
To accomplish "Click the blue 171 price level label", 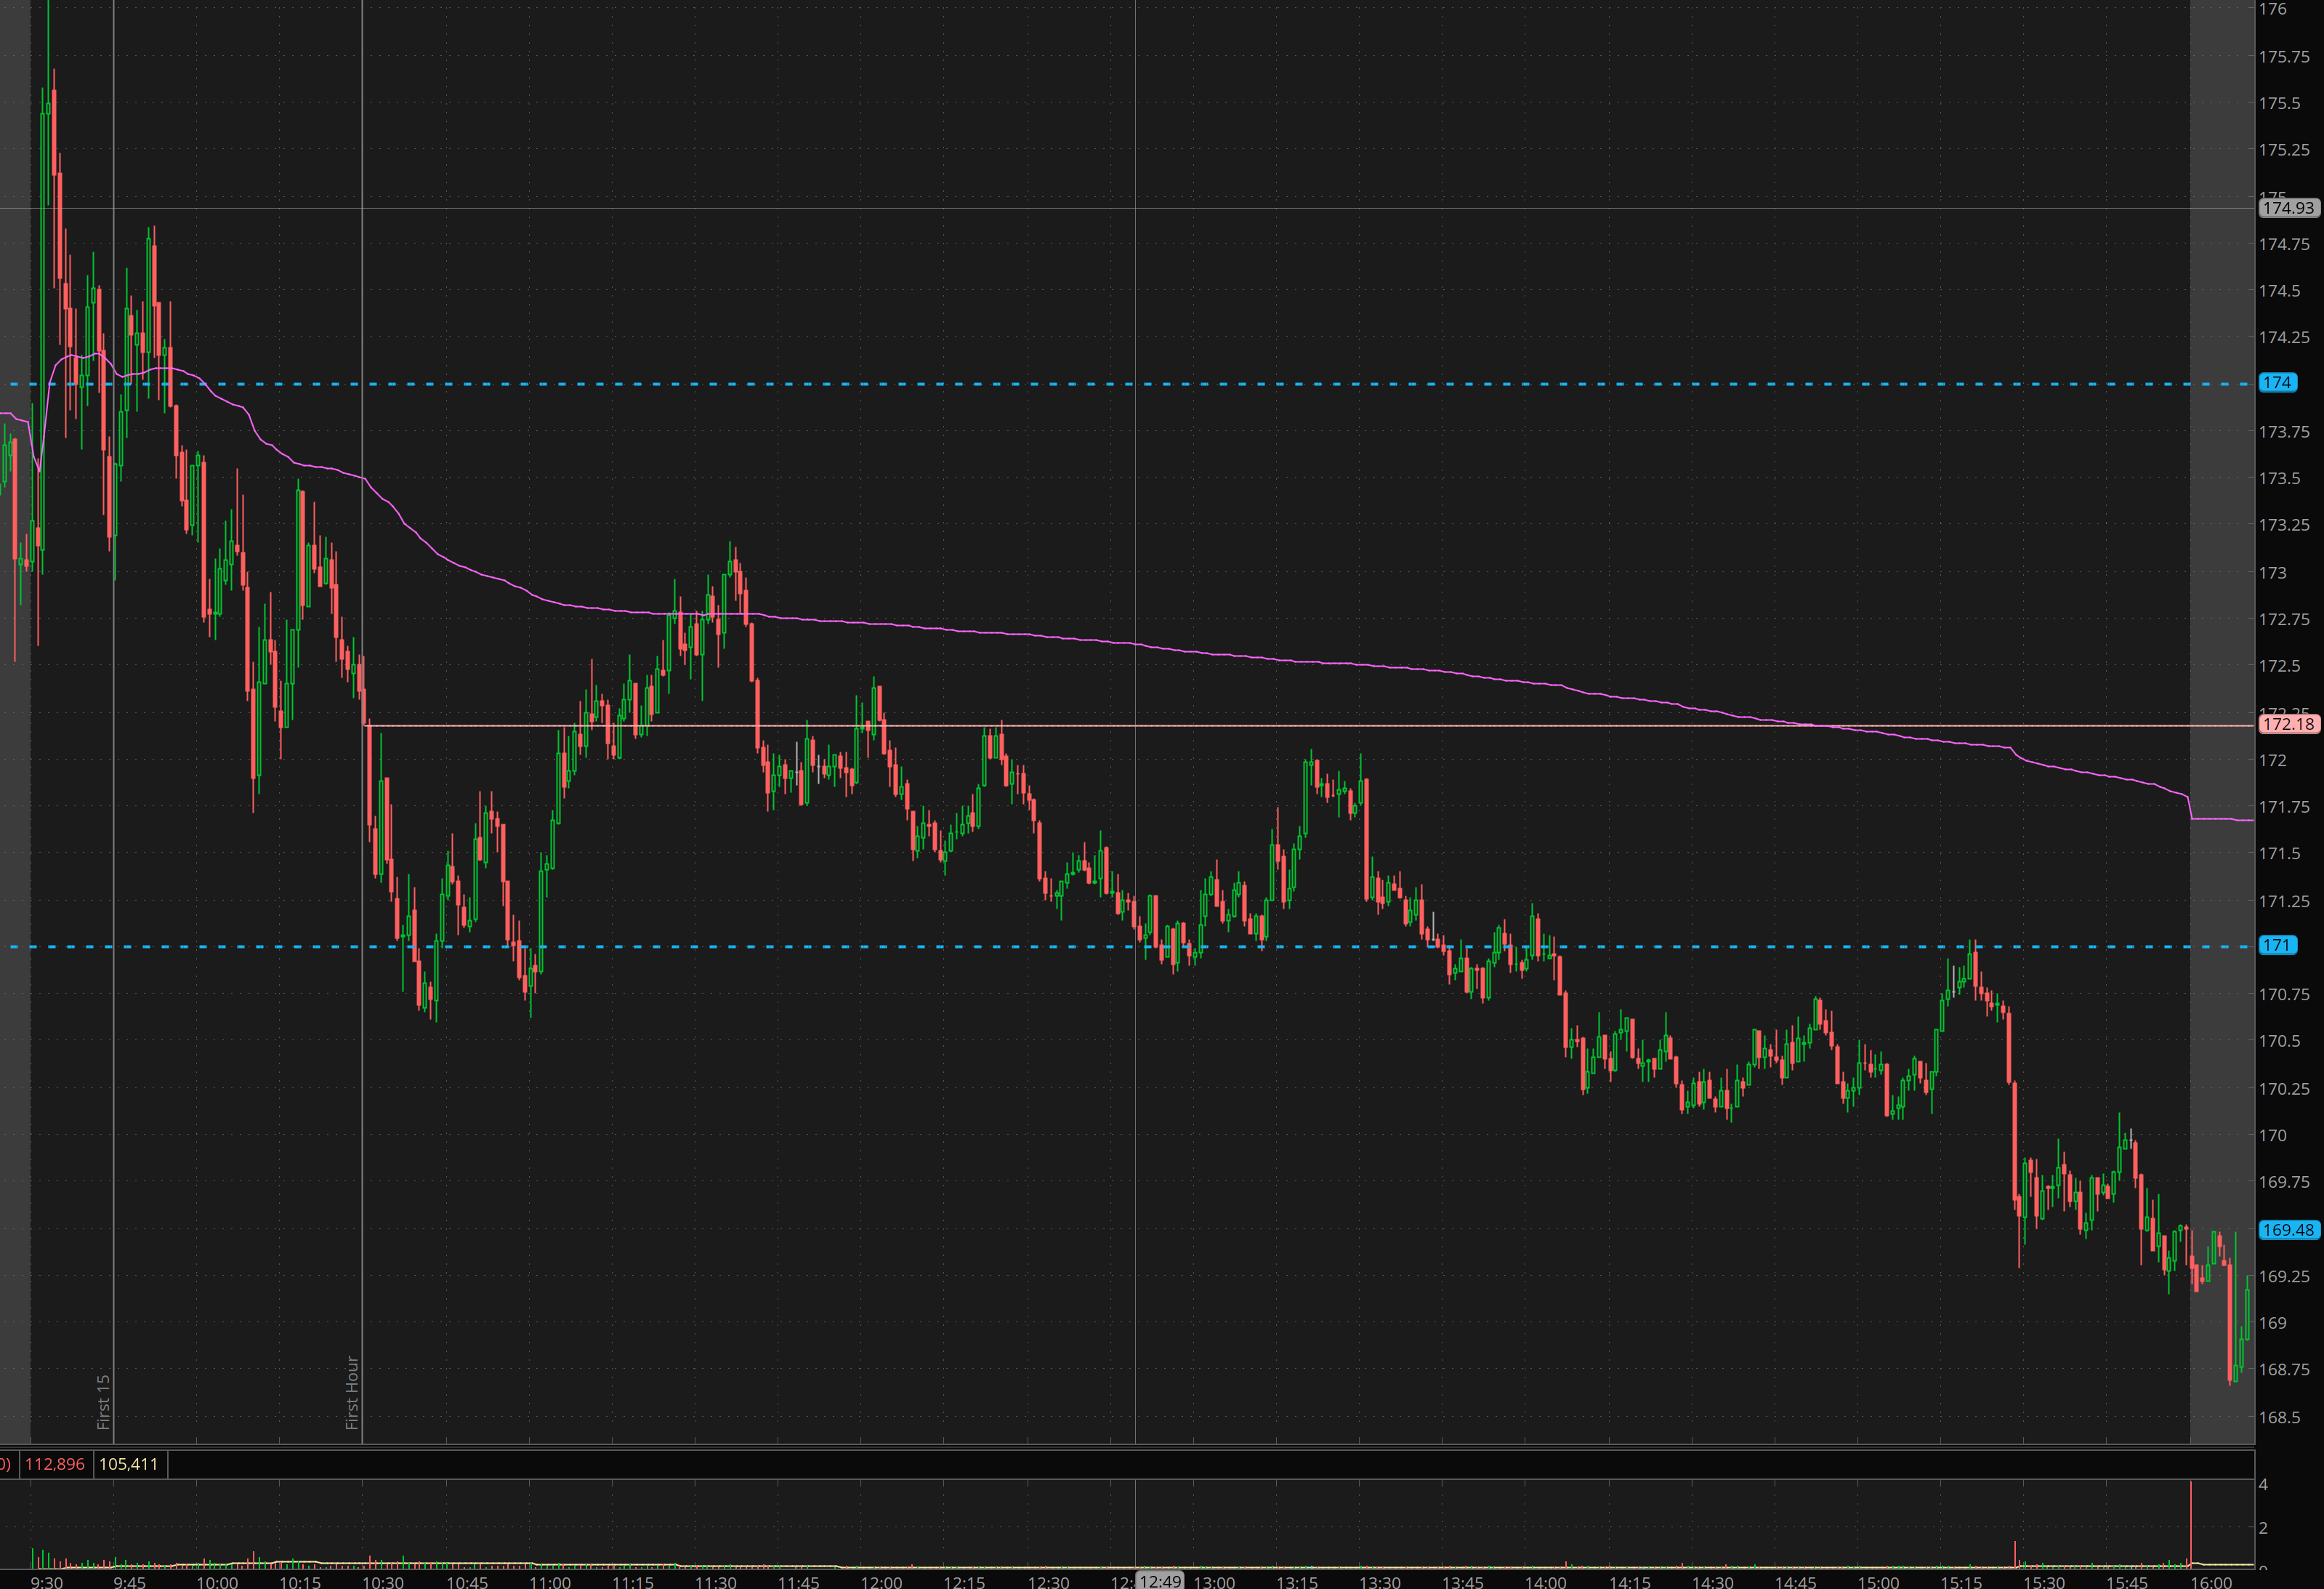I will tap(2277, 945).
